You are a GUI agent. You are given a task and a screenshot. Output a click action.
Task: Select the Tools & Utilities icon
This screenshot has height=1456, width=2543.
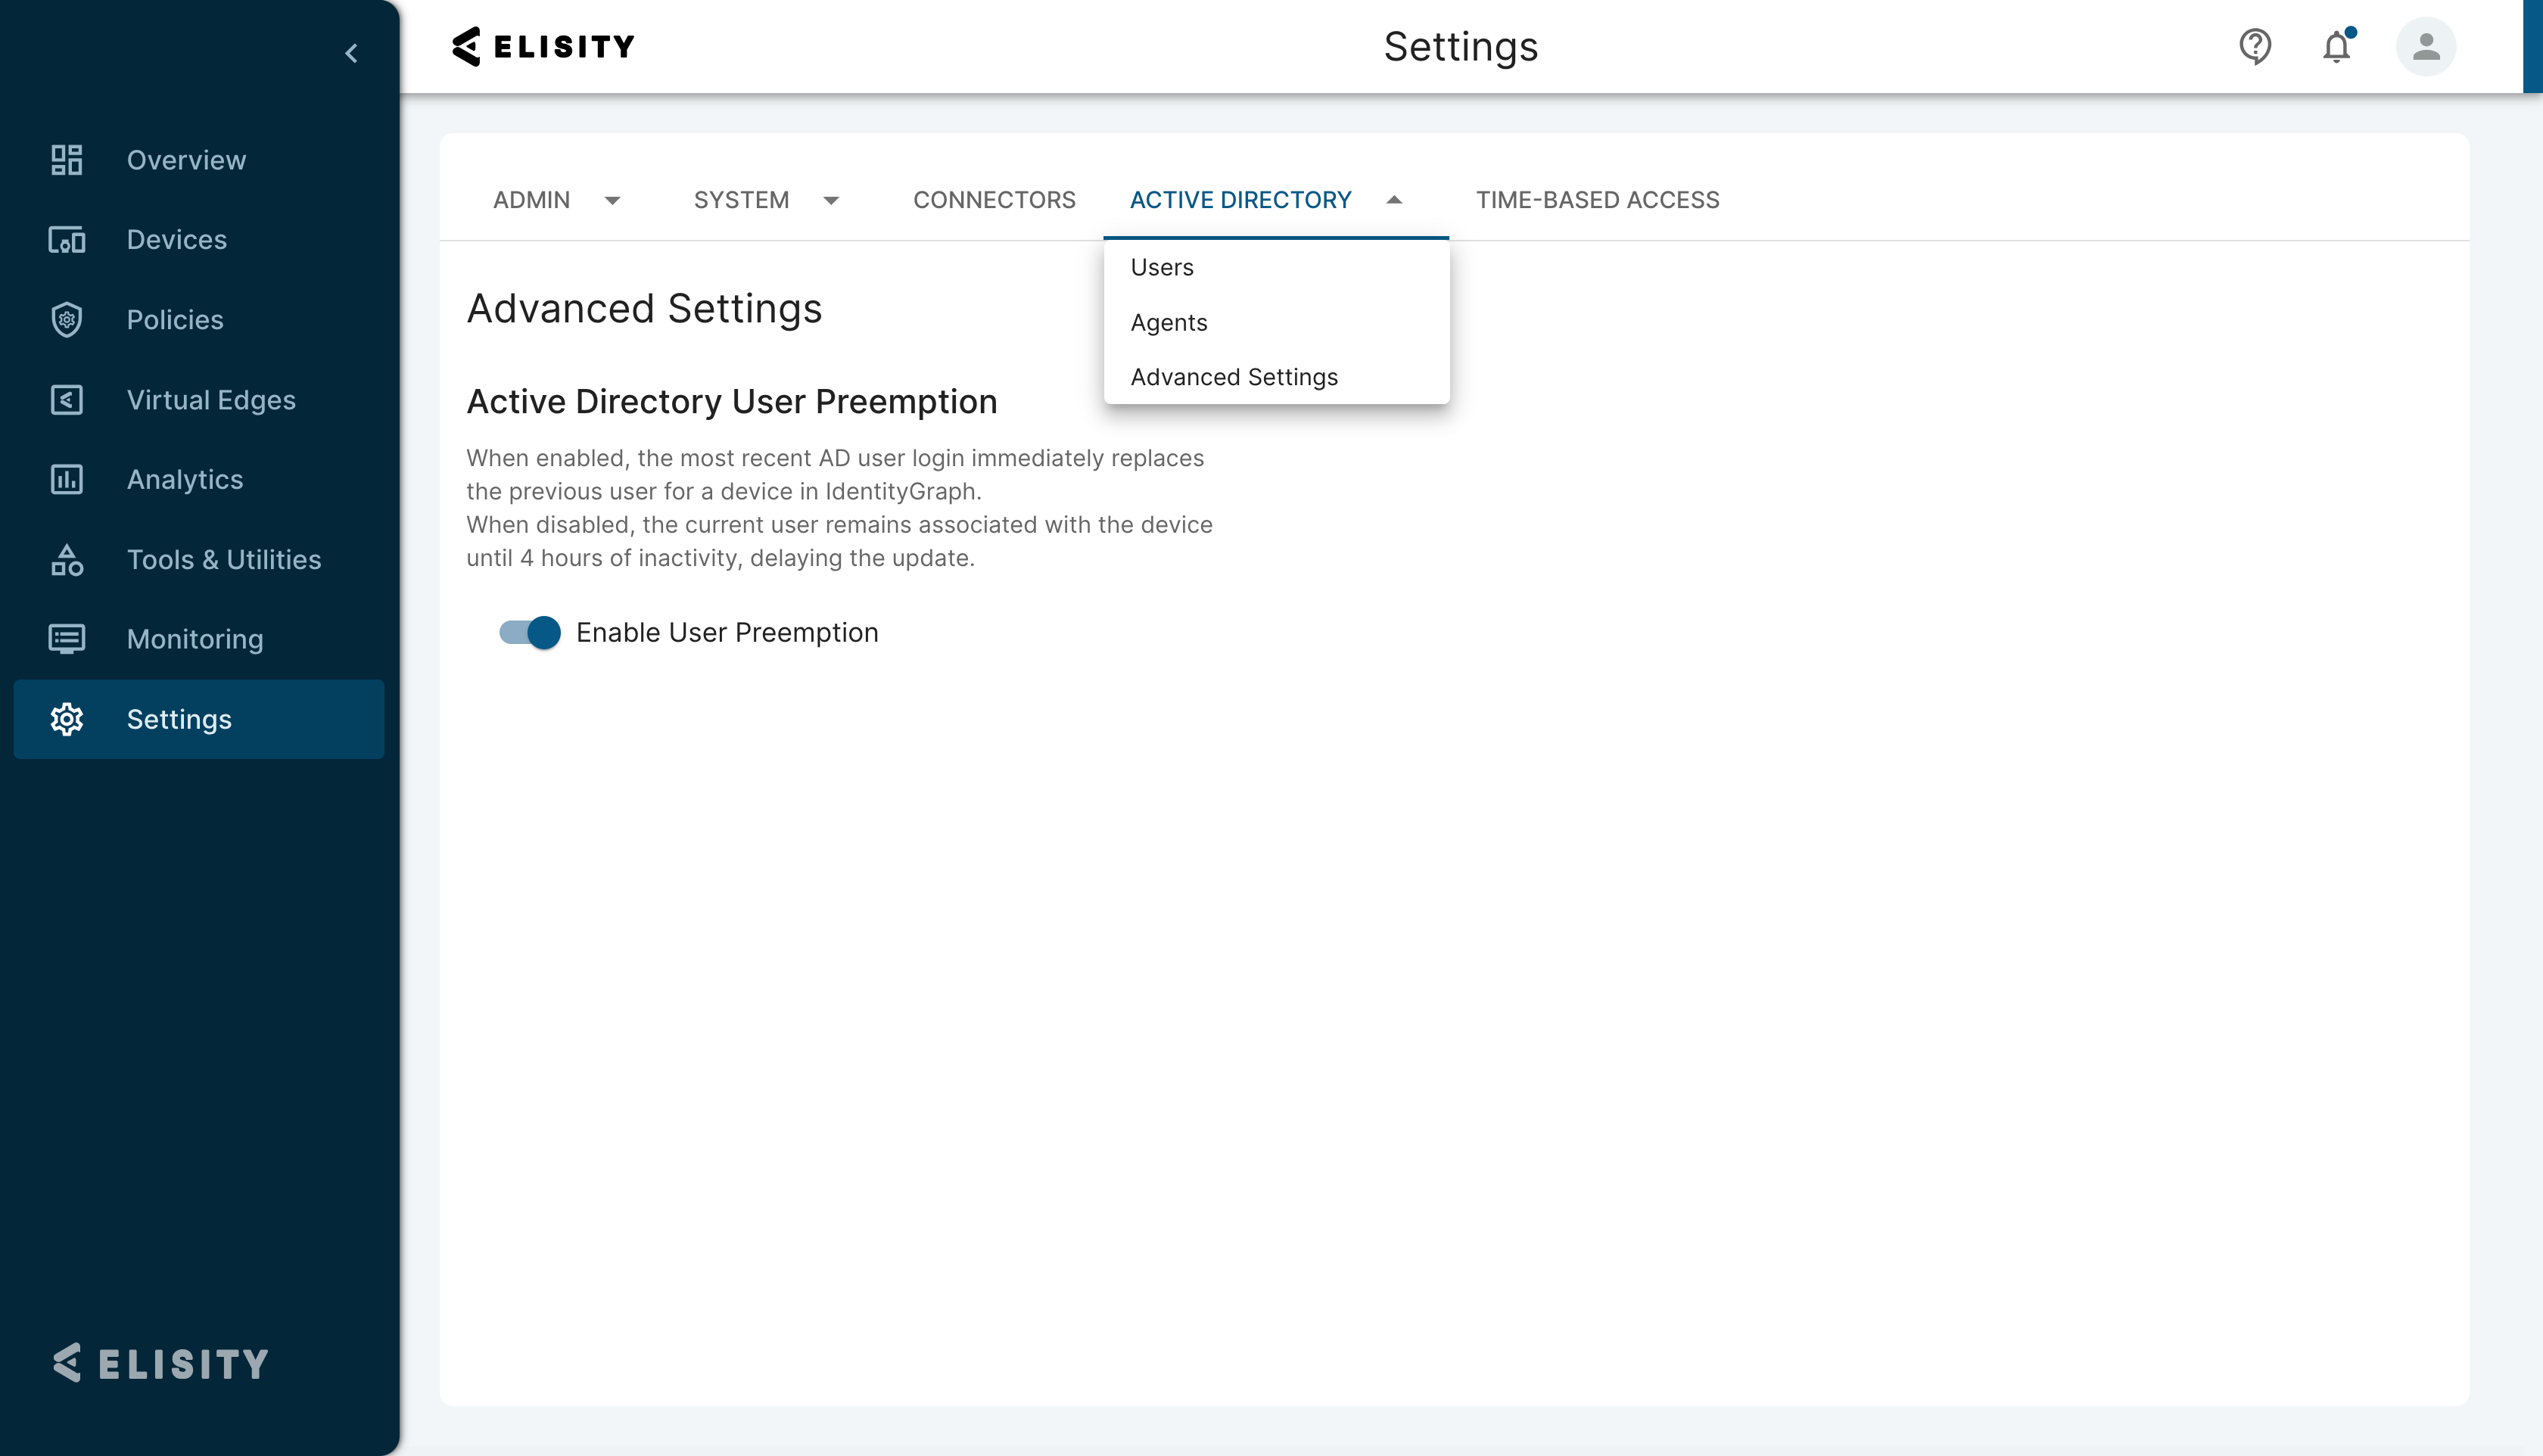pyautogui.click(x=67, y=559)
